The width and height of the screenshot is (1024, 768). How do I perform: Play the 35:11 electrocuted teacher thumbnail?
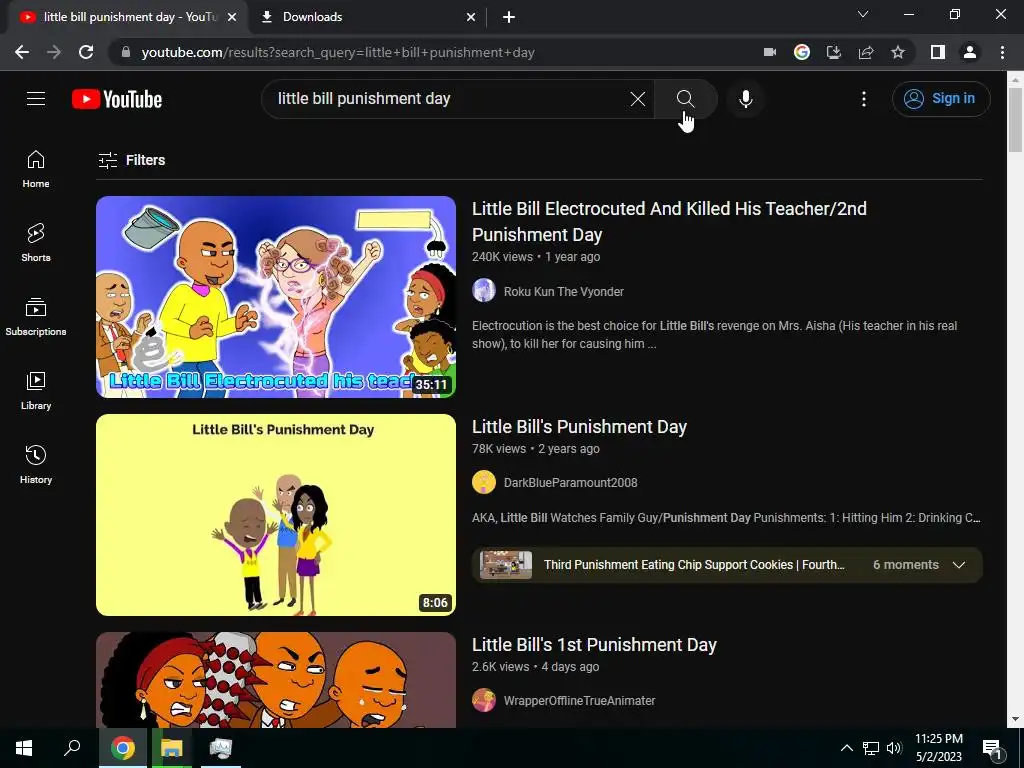(276, 296)
